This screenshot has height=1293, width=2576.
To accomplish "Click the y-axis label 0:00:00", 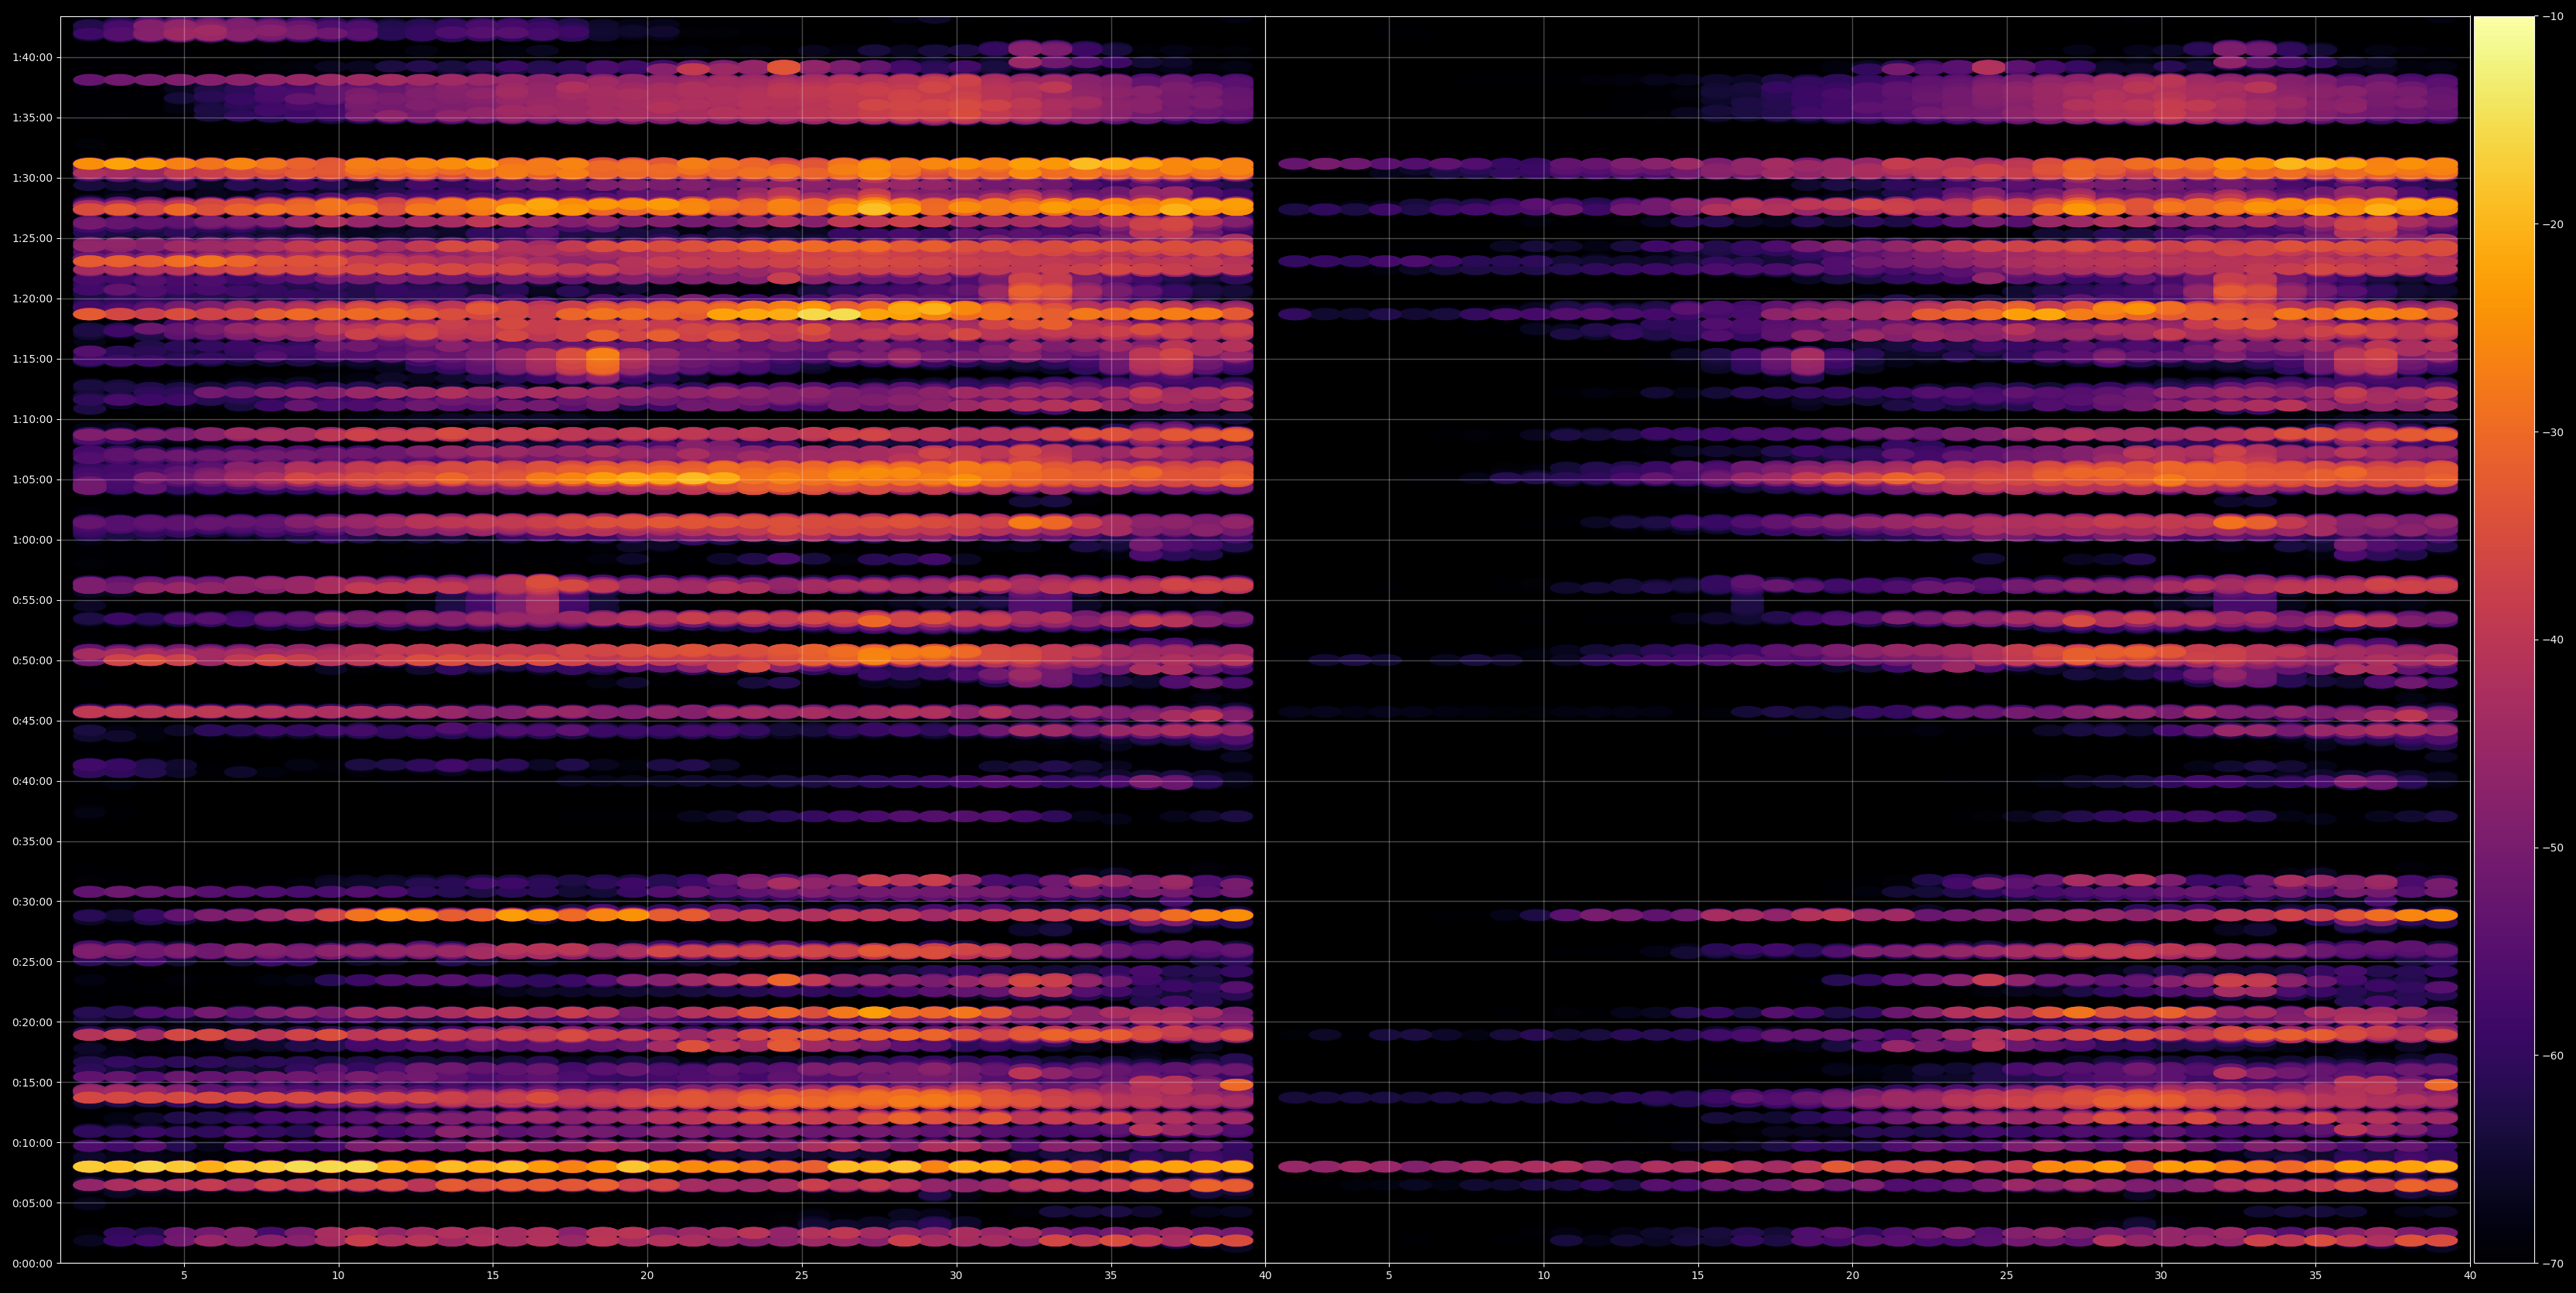I will click(32, 1263).
